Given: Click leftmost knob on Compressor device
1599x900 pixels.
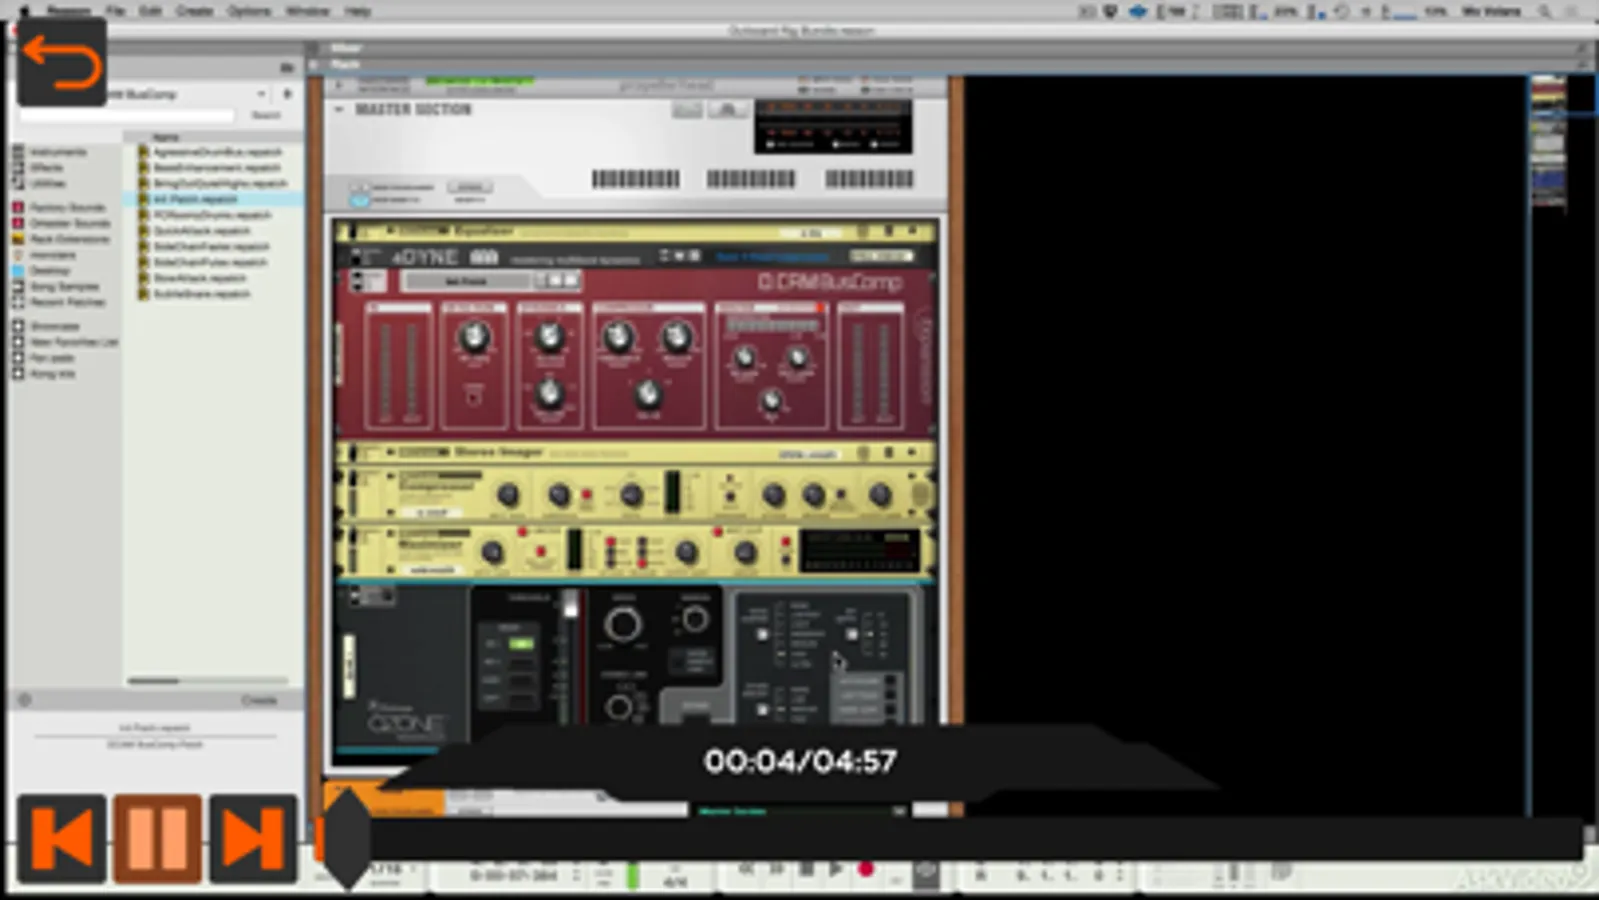Looking at the screenshot, I should click(508, 494).
